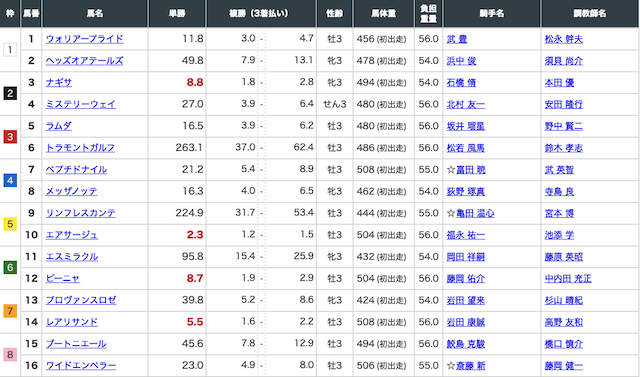This screenshot has width=640, height=377.
Task: Click orange frame number 7 badge
Action: pos(10,311)
